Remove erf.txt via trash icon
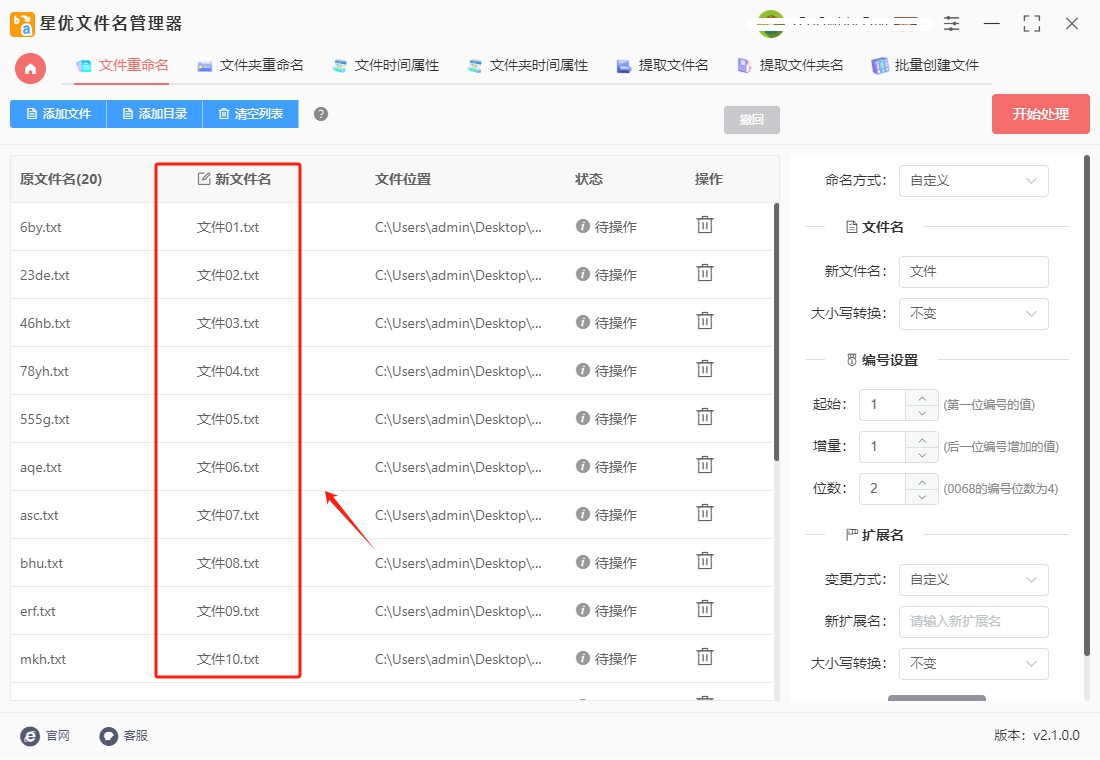1100x760 pixels. coord(704,609)
